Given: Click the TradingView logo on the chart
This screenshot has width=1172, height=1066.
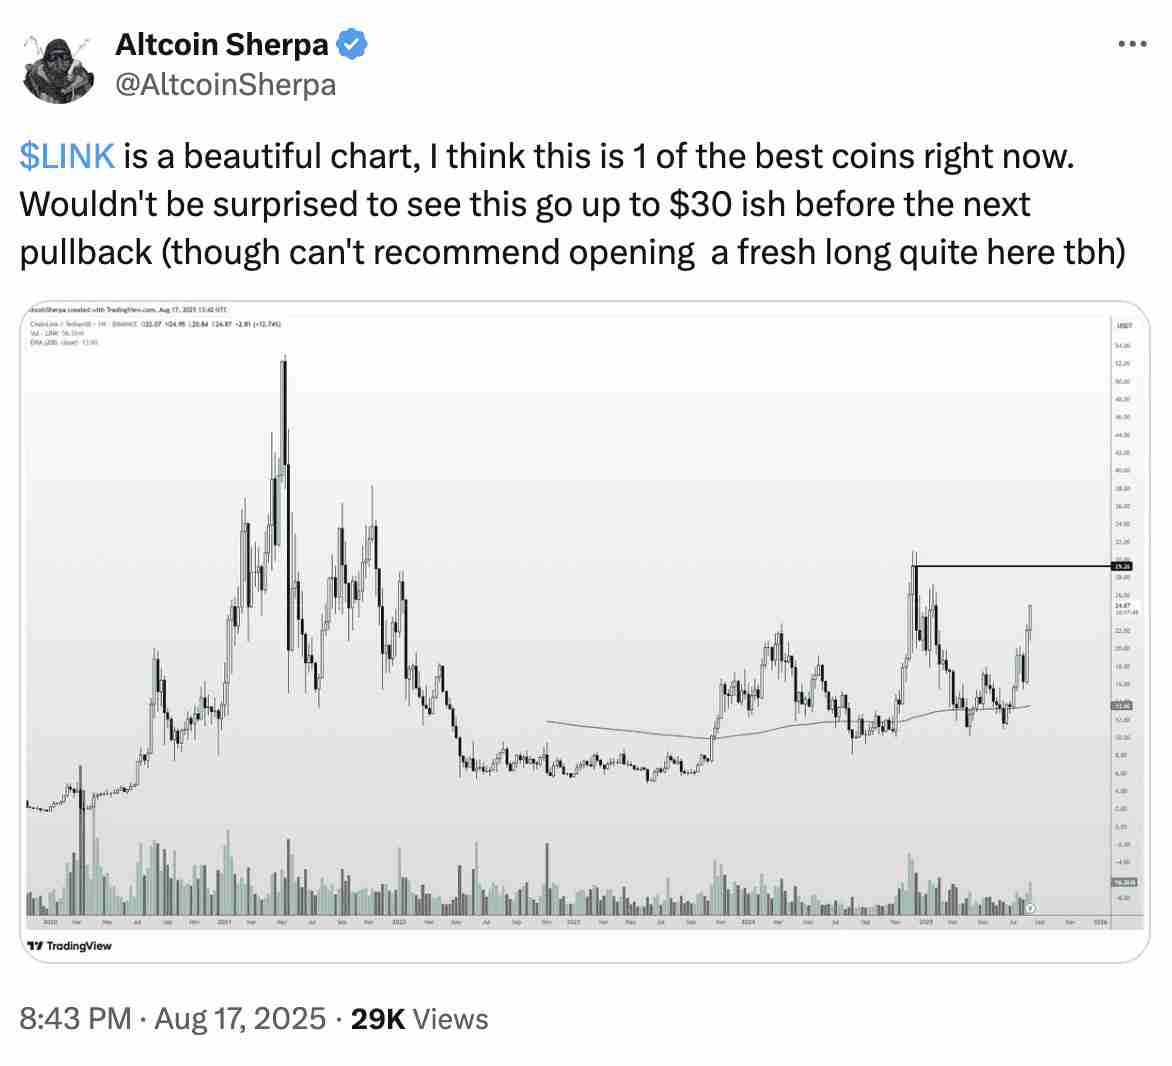Looking at the screenshot, I should pos(70,946).
